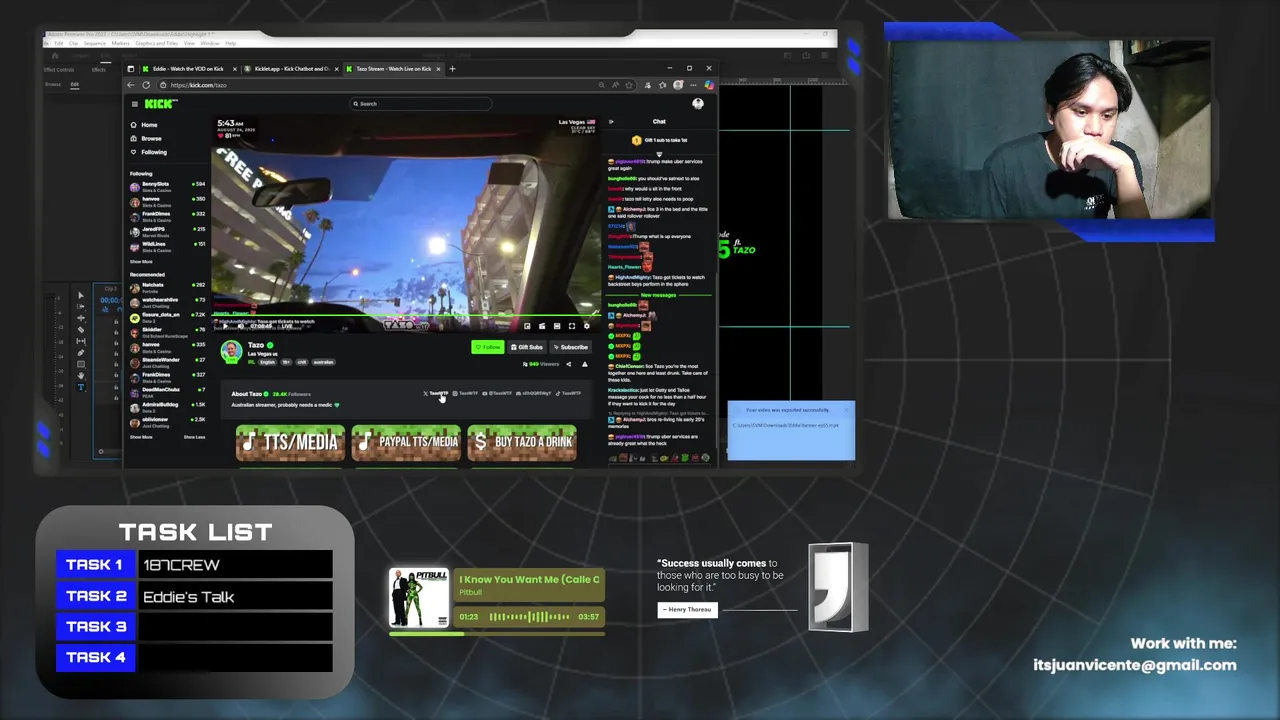The height and width of the screenshot is (720, 1280).
Task: Toggle theater mode on the video player
Action: click(x=557, y=326)
